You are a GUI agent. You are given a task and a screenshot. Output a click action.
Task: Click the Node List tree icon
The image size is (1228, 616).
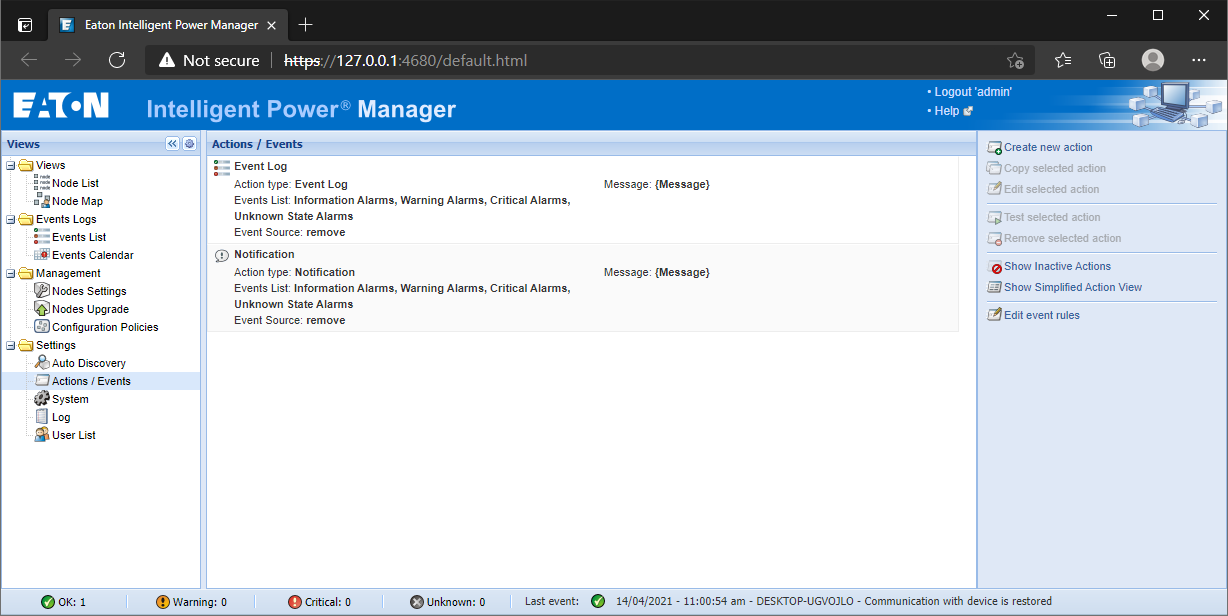pyautogui.click(x=42, y=183)
